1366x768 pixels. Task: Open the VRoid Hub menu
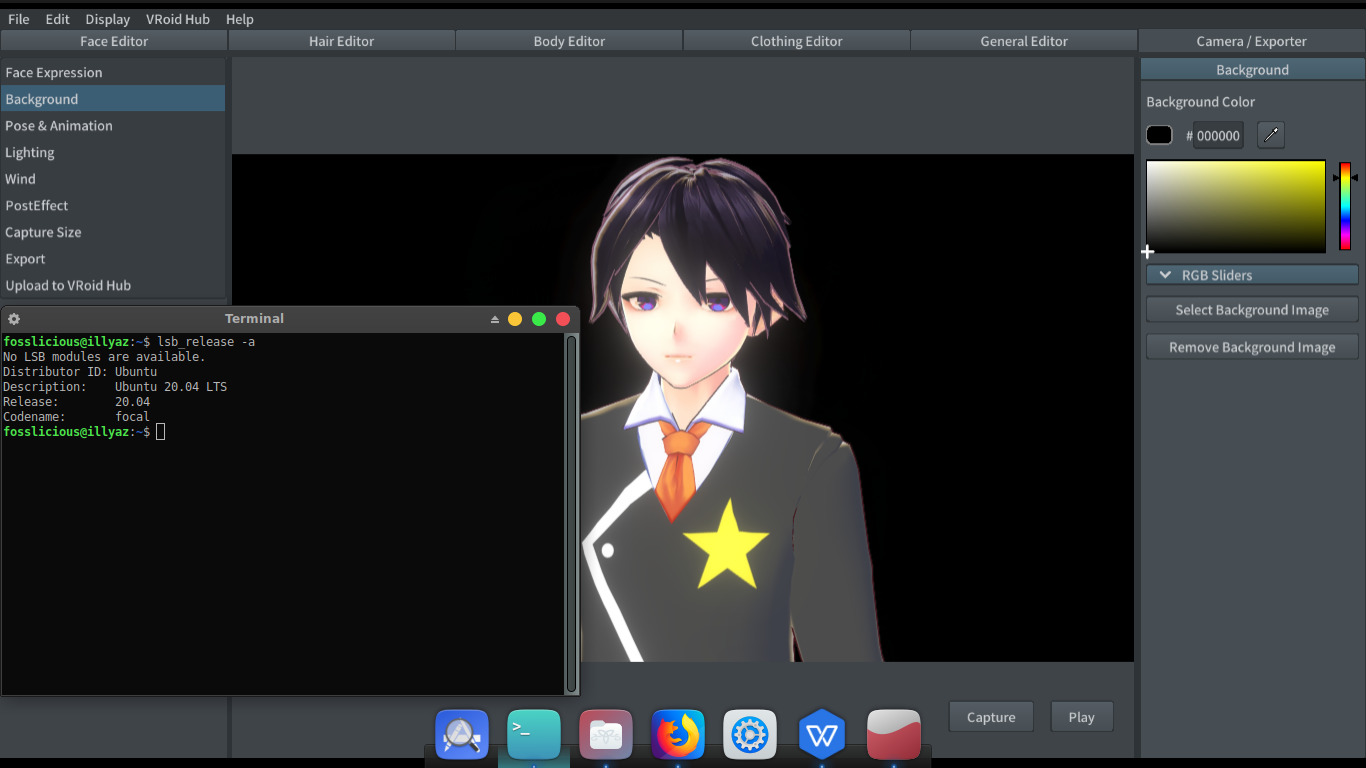point(178,18)
